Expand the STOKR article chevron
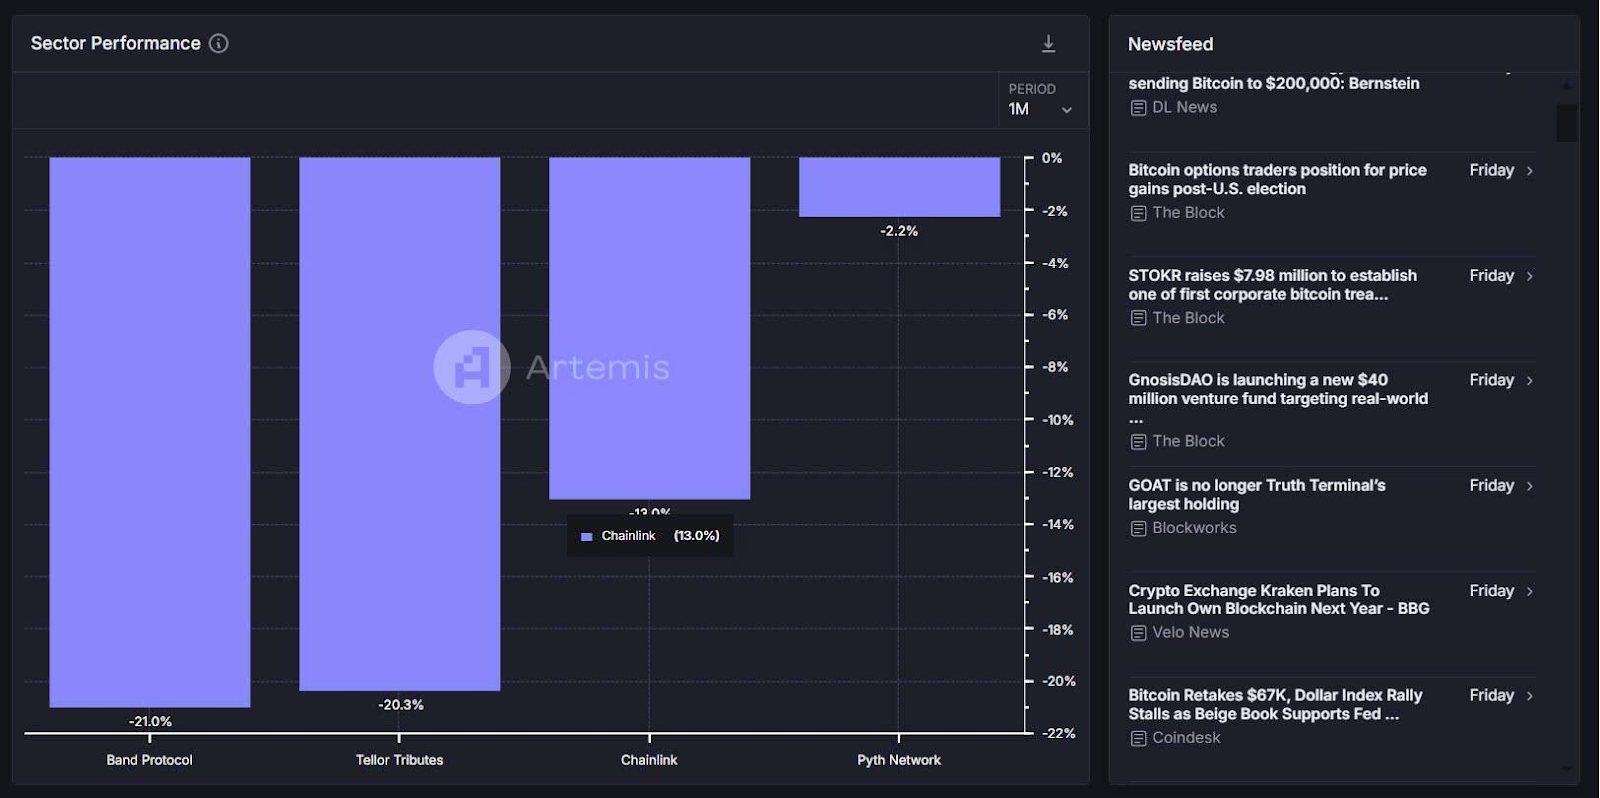The width and height of the screenshot is (1600, 798). point(1530,276)
